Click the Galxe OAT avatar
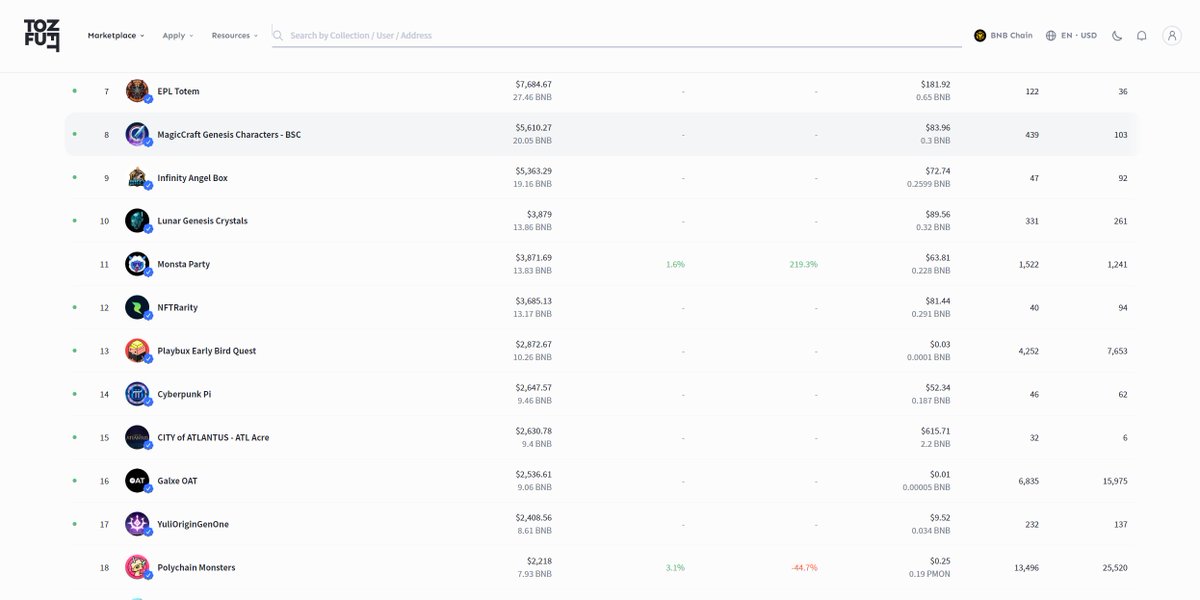The width and height of the screenshot is (1200, 600). (x=138, y=481)
